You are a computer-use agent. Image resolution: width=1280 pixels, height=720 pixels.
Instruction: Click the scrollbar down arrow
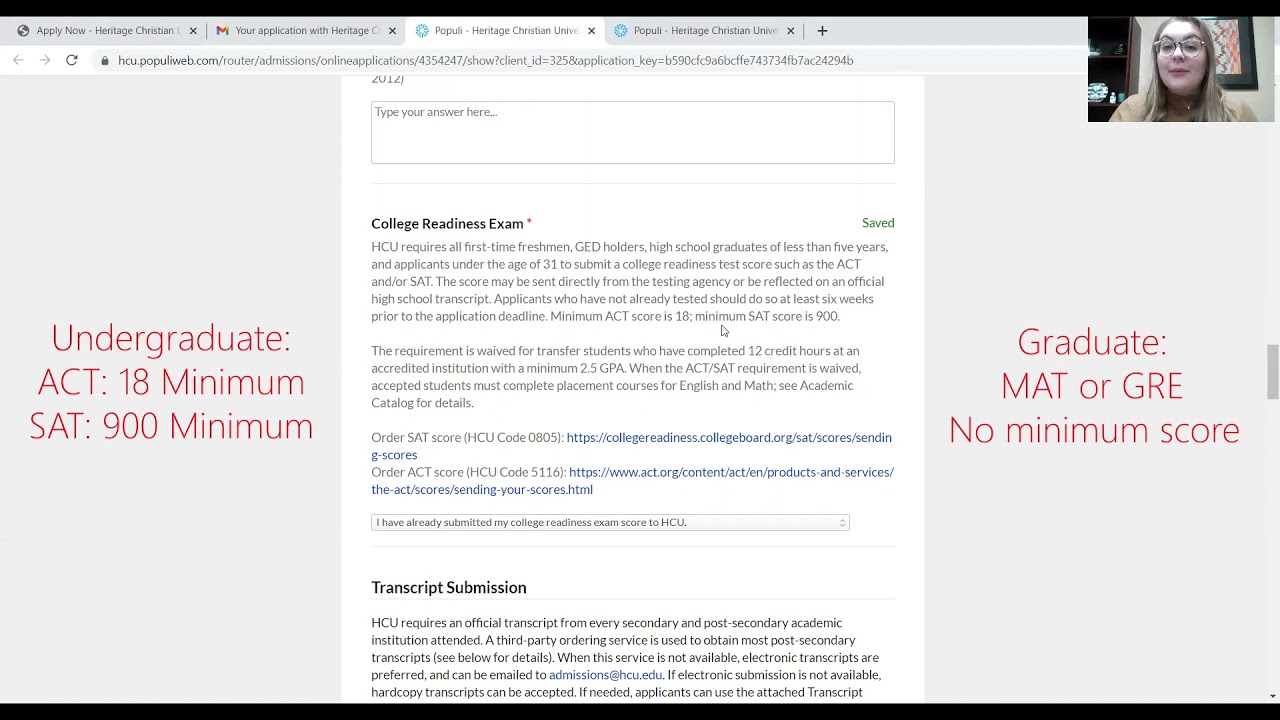pos(1272,696)
